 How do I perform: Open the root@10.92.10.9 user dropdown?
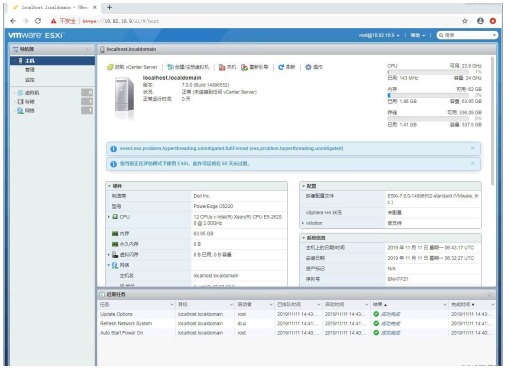click(379, 35)
